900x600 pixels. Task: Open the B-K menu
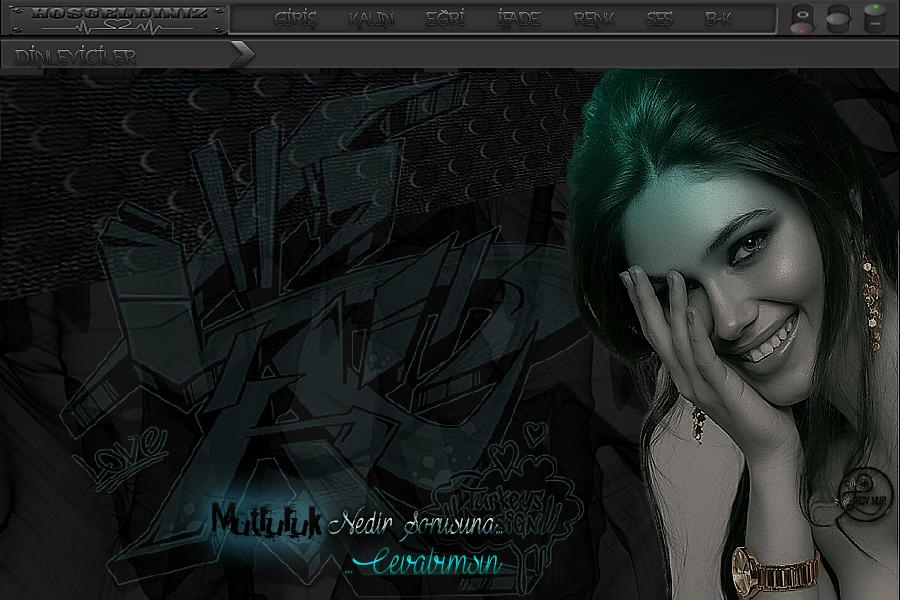coord(719,19)
